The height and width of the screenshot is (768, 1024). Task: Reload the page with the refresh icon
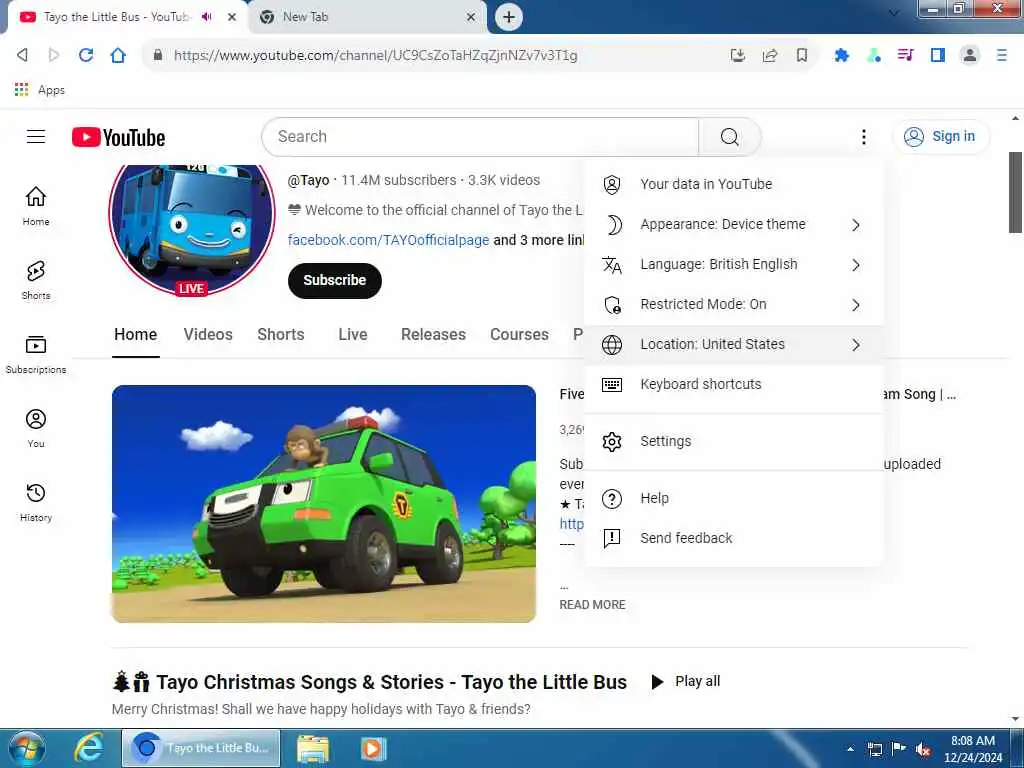[86, 55]
